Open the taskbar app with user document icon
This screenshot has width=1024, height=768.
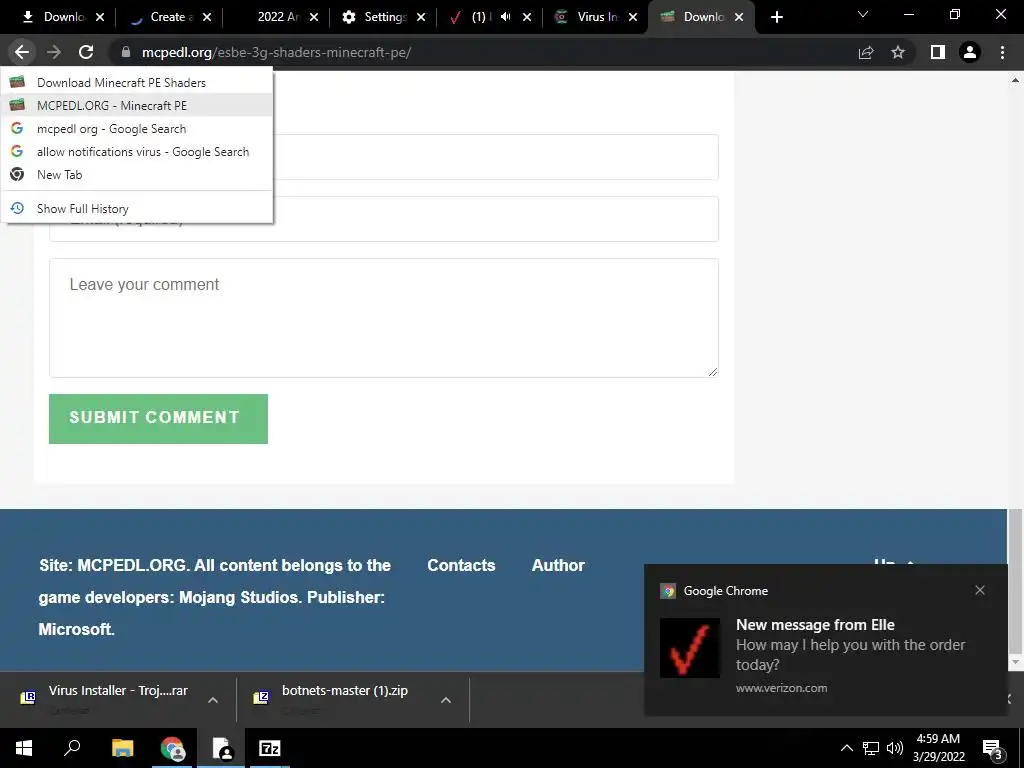coord(221,748)
